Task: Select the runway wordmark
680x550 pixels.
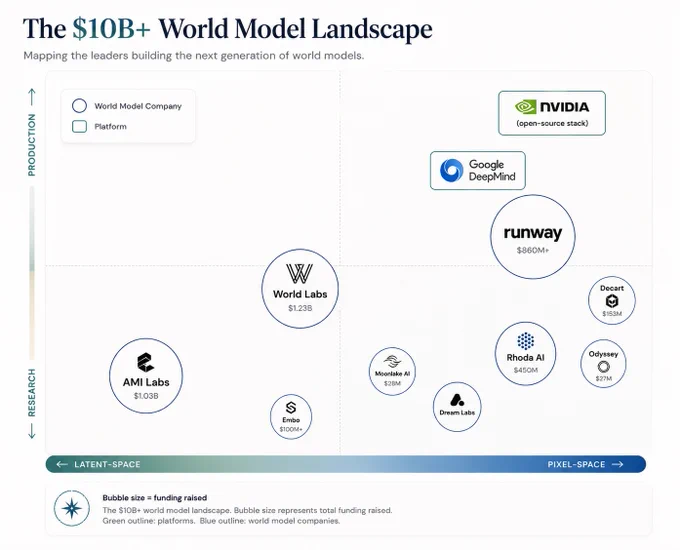Action: coord(533,233)
